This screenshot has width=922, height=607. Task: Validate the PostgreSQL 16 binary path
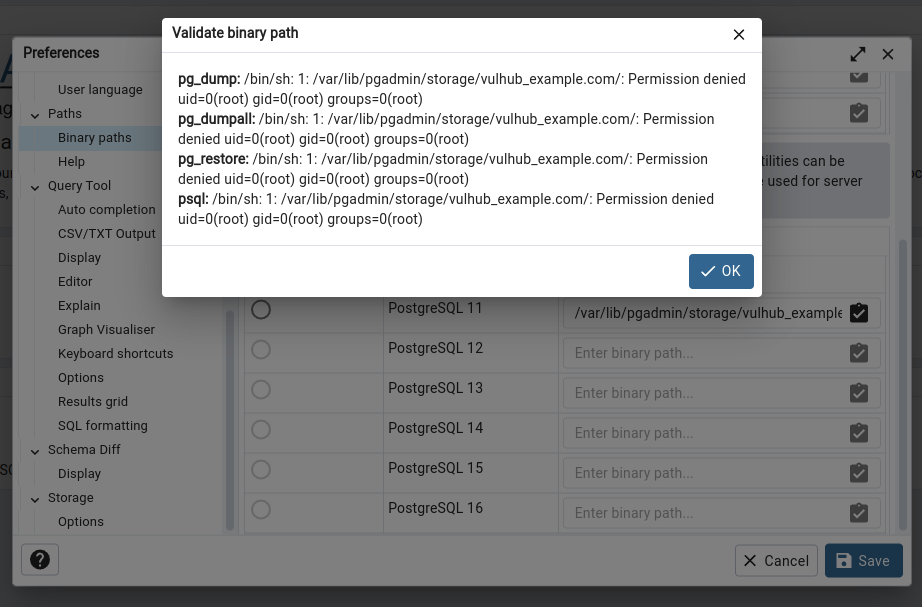point(858,512)
